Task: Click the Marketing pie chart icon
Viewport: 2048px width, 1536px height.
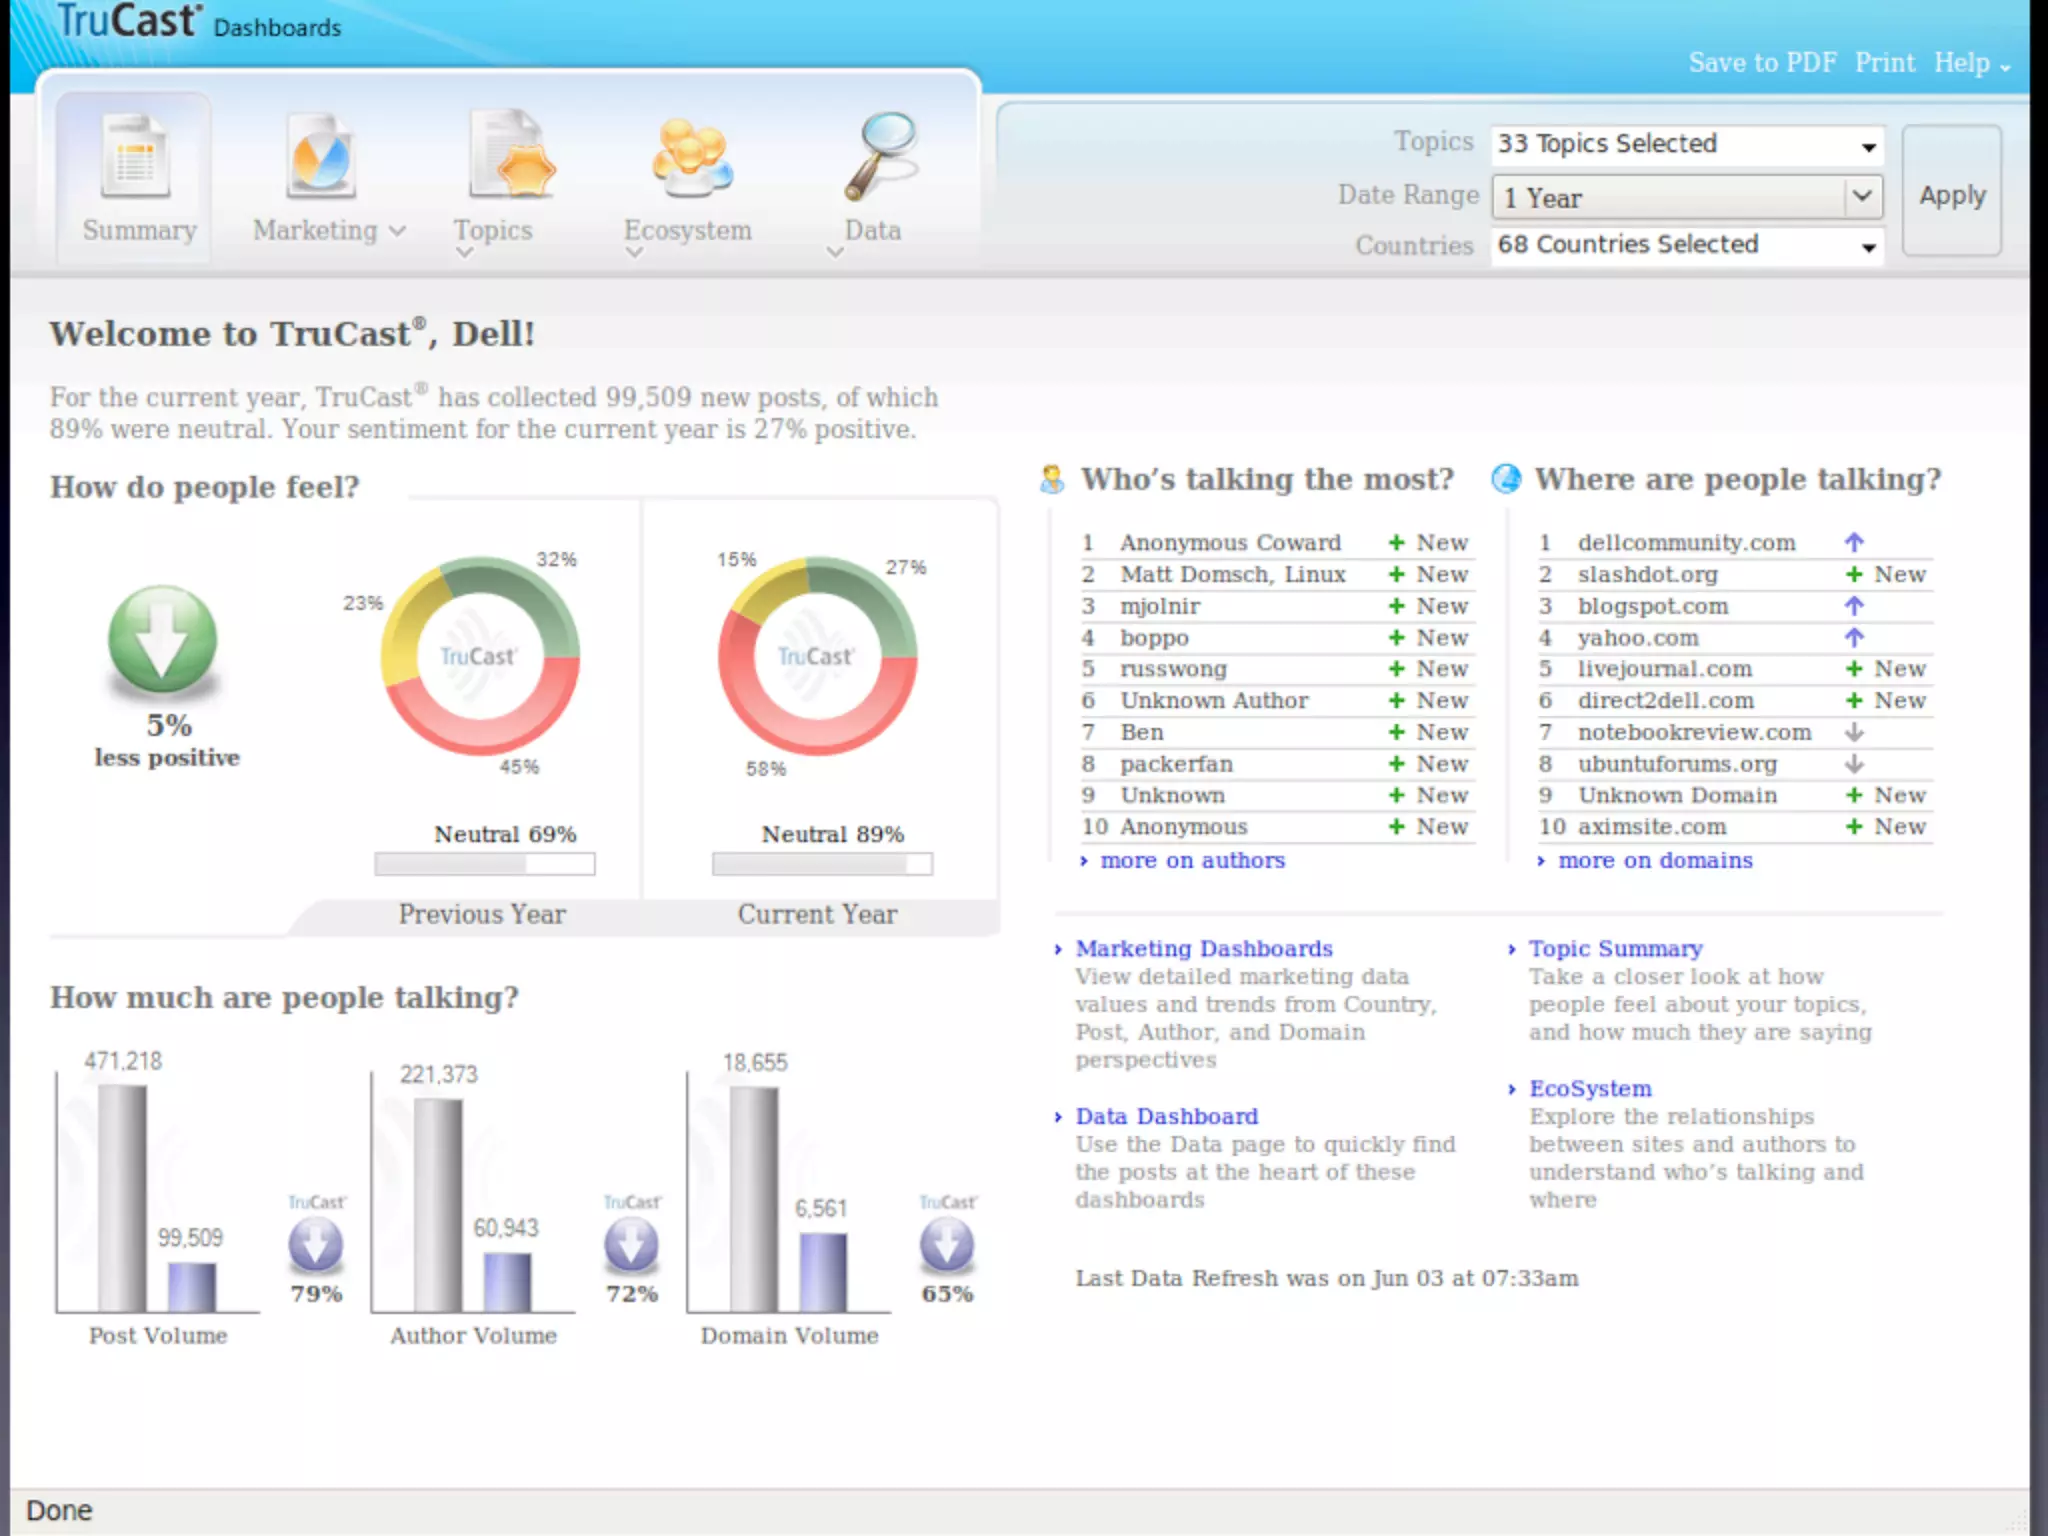Action: 320,158
